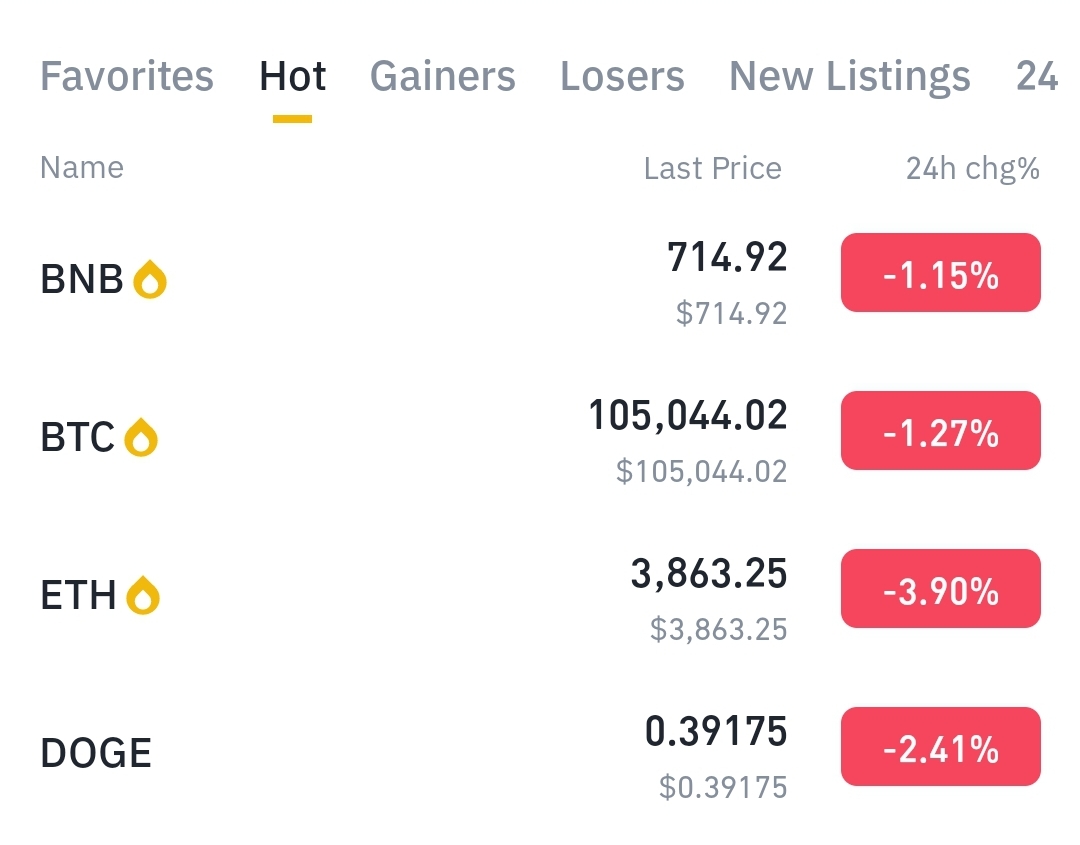Tap the flame icon next to BNB
The height and width of the screenshot is (845, 1080).
click(150, 280)
